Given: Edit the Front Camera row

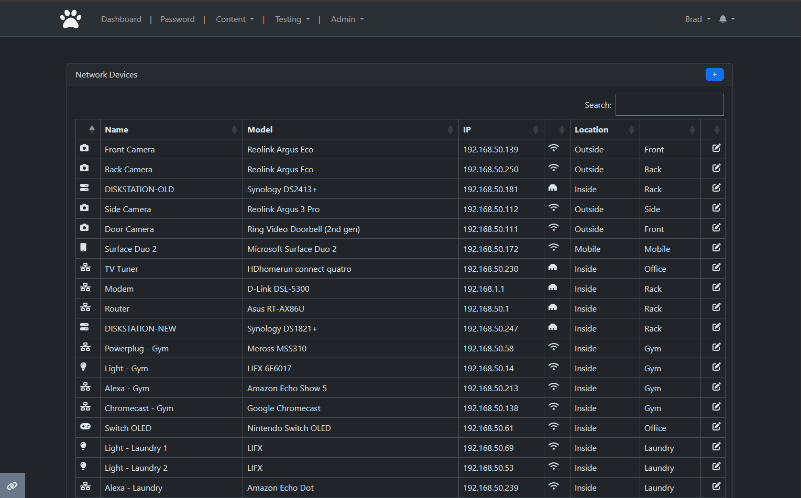Looking at the screenshot, I should 716,148.
